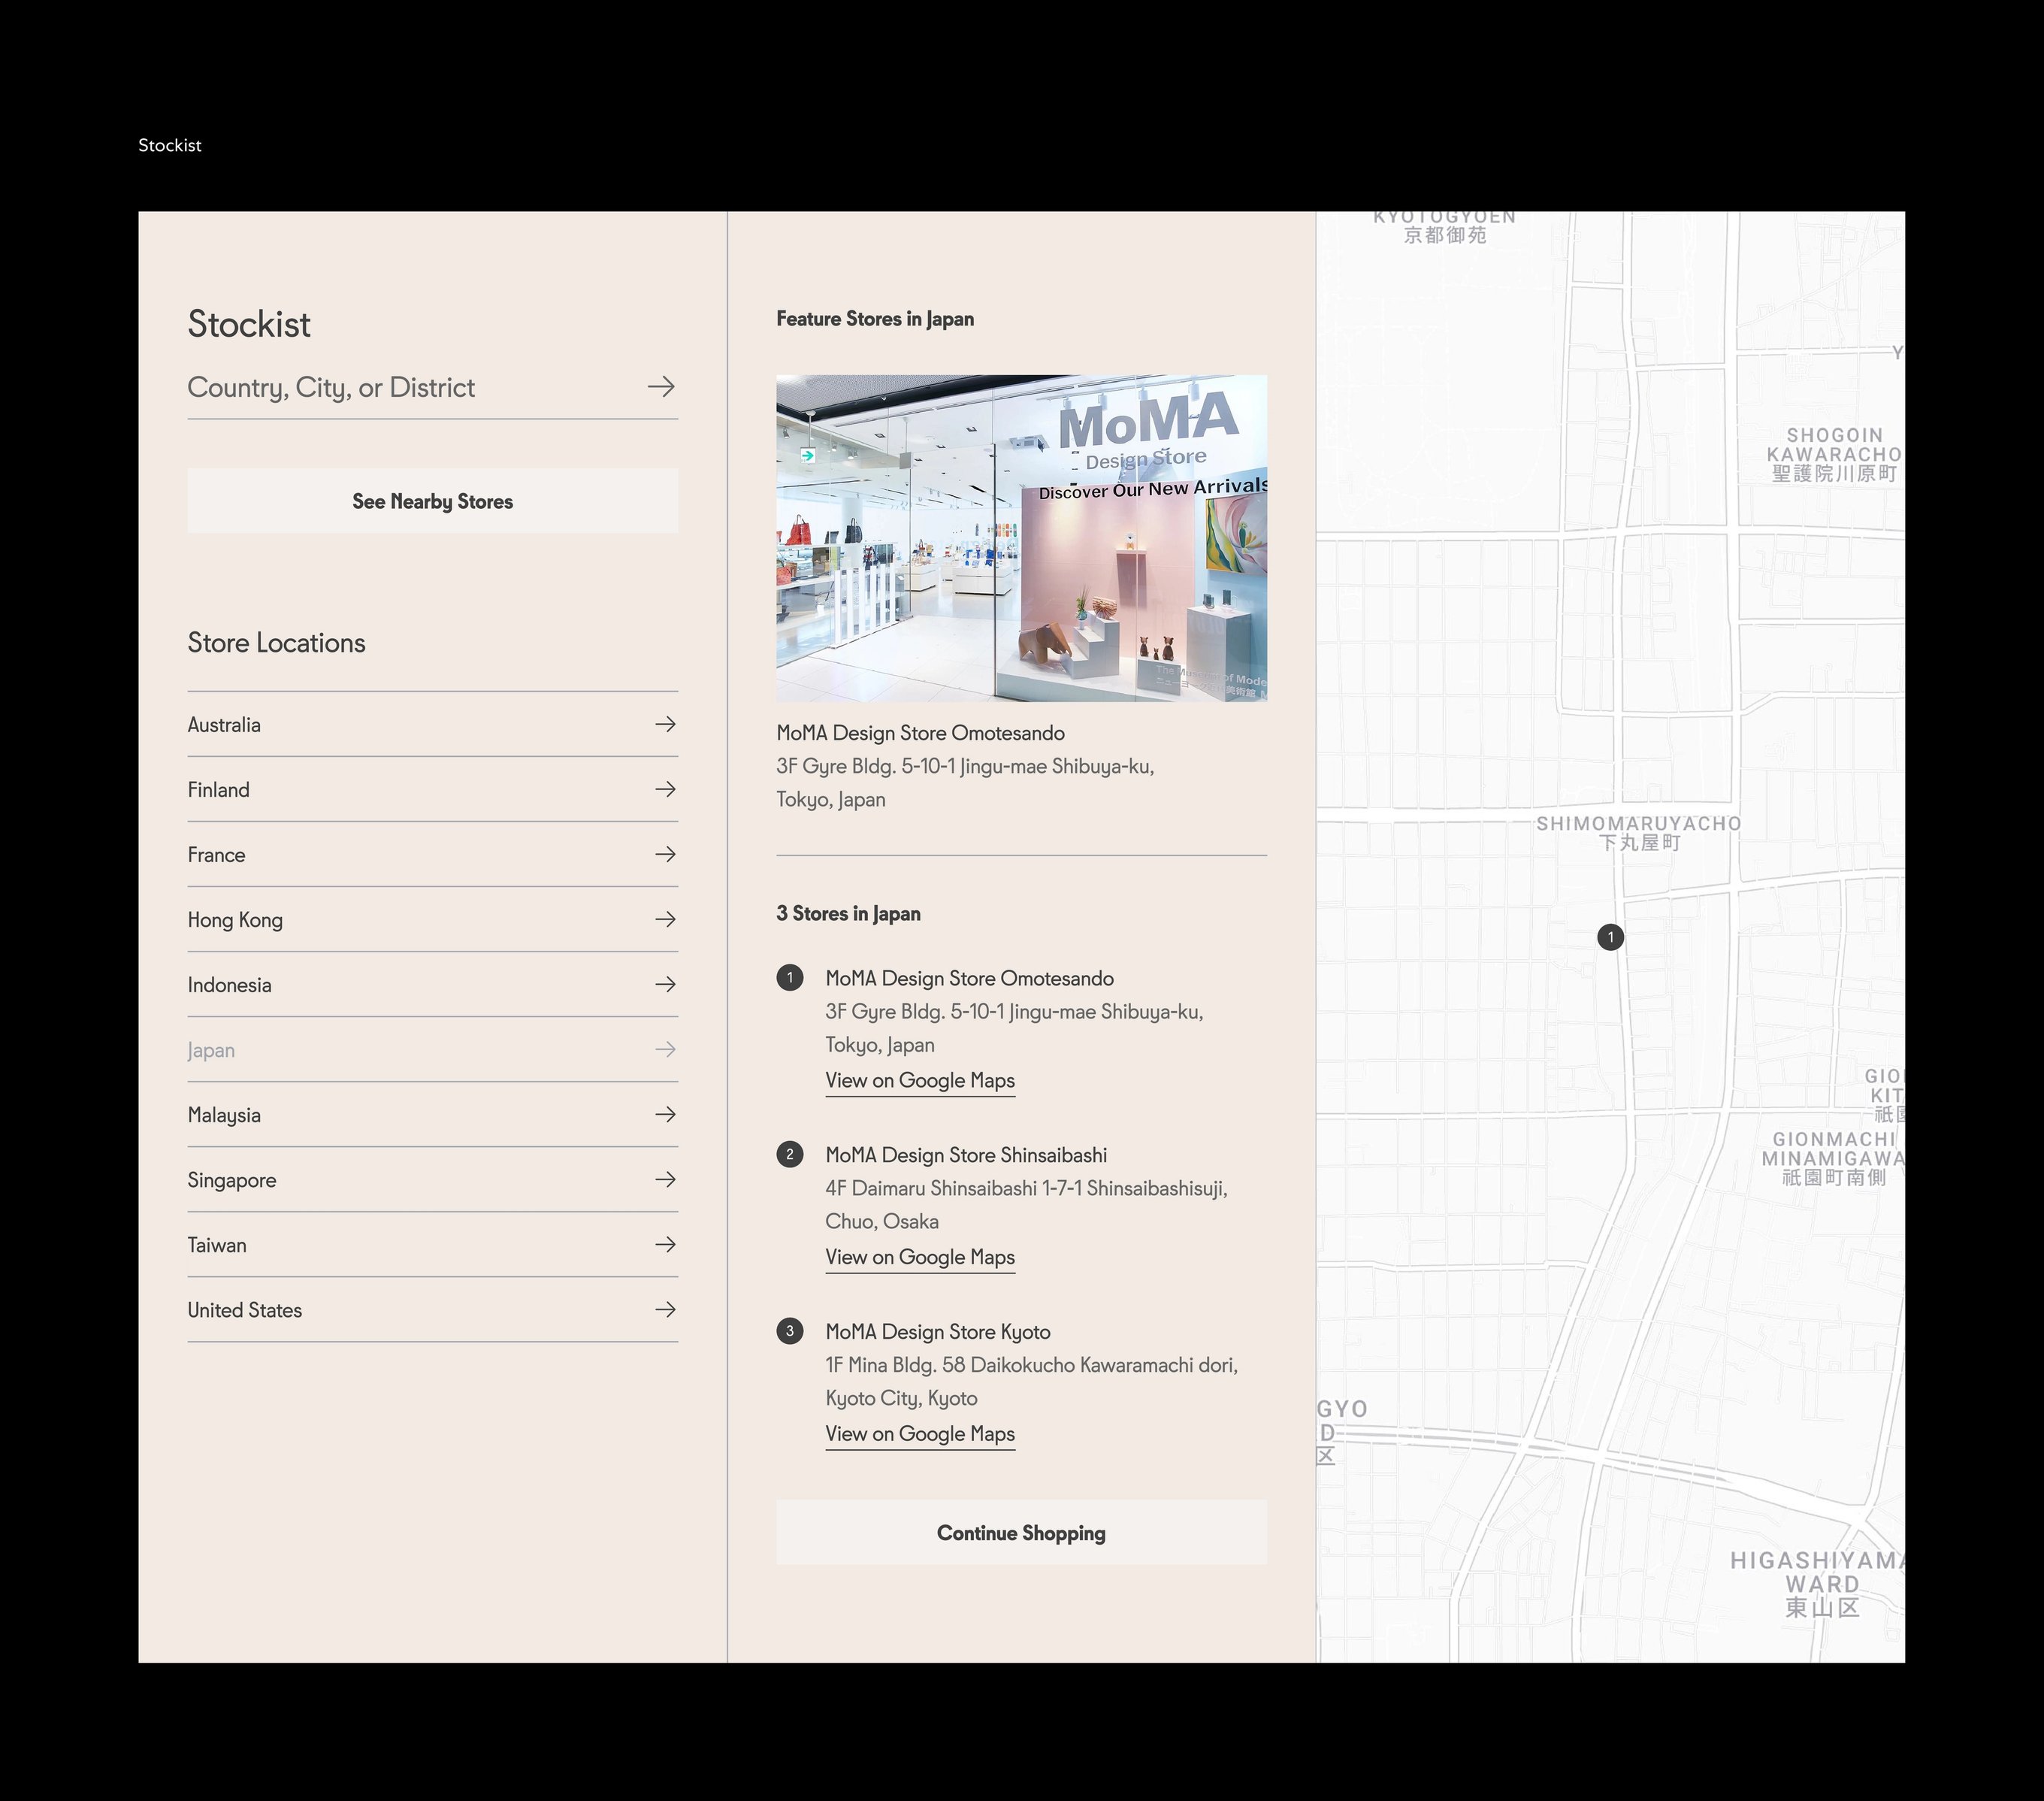The image size is (2044, 1801).
Task: Open Singapore store locations
Action: point(433,1180)
